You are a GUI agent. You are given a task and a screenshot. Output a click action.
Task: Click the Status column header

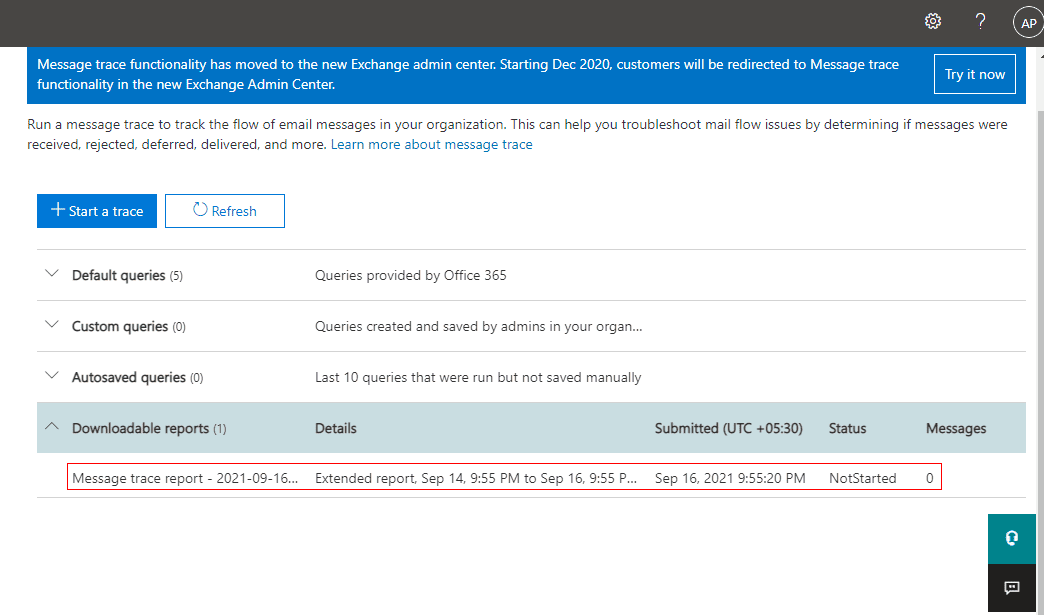(847, 428)
